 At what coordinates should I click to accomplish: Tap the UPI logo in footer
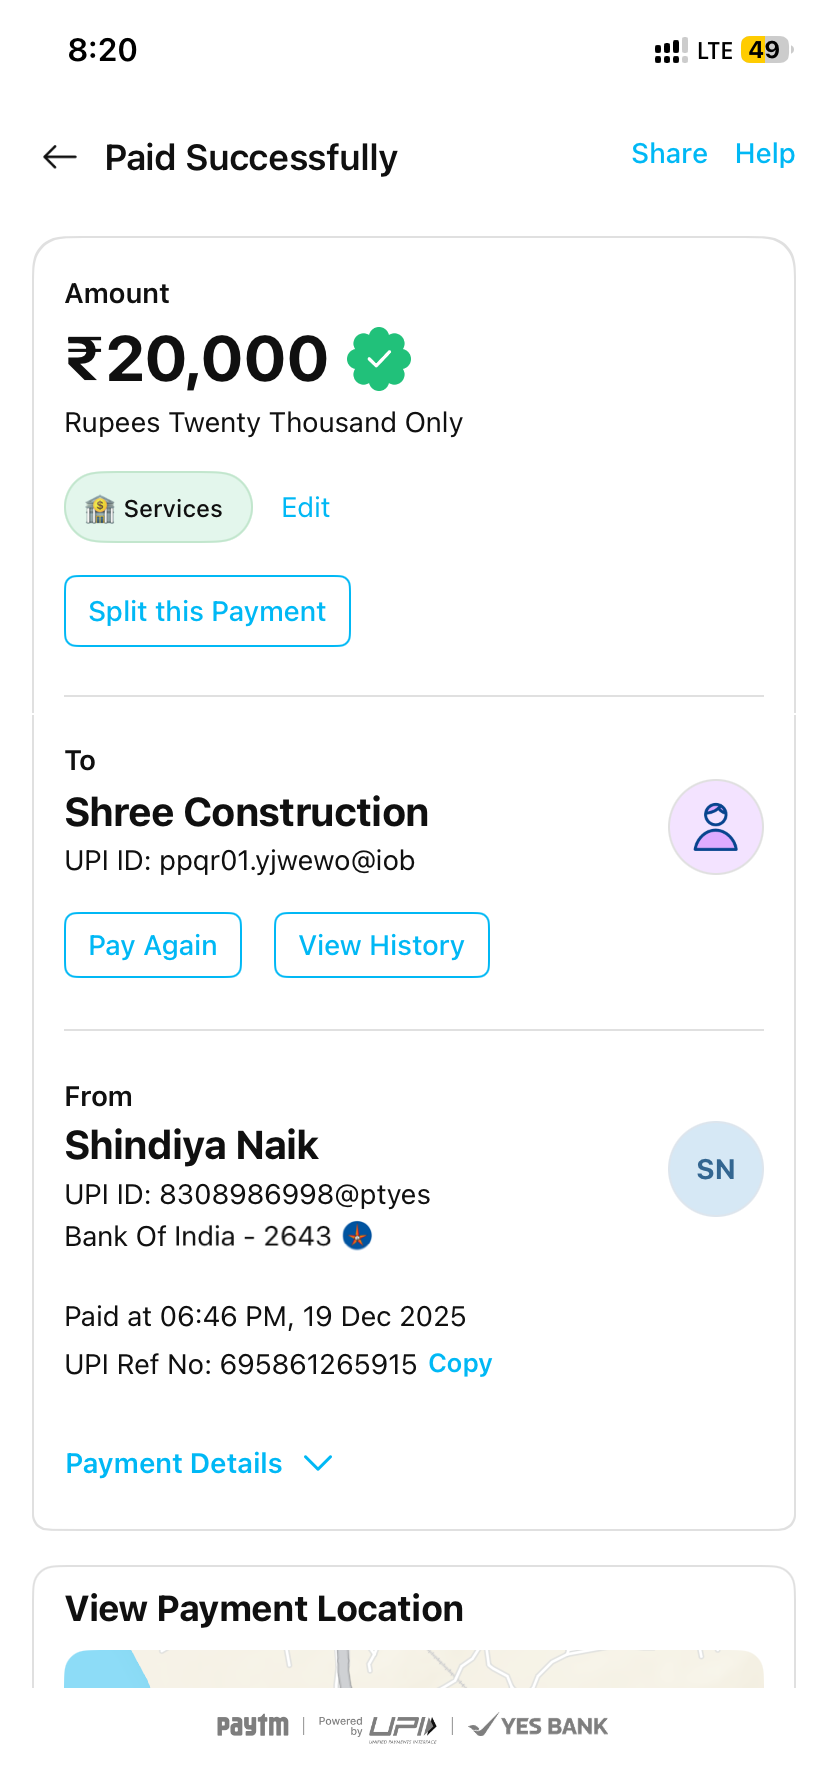point(402,1726)
